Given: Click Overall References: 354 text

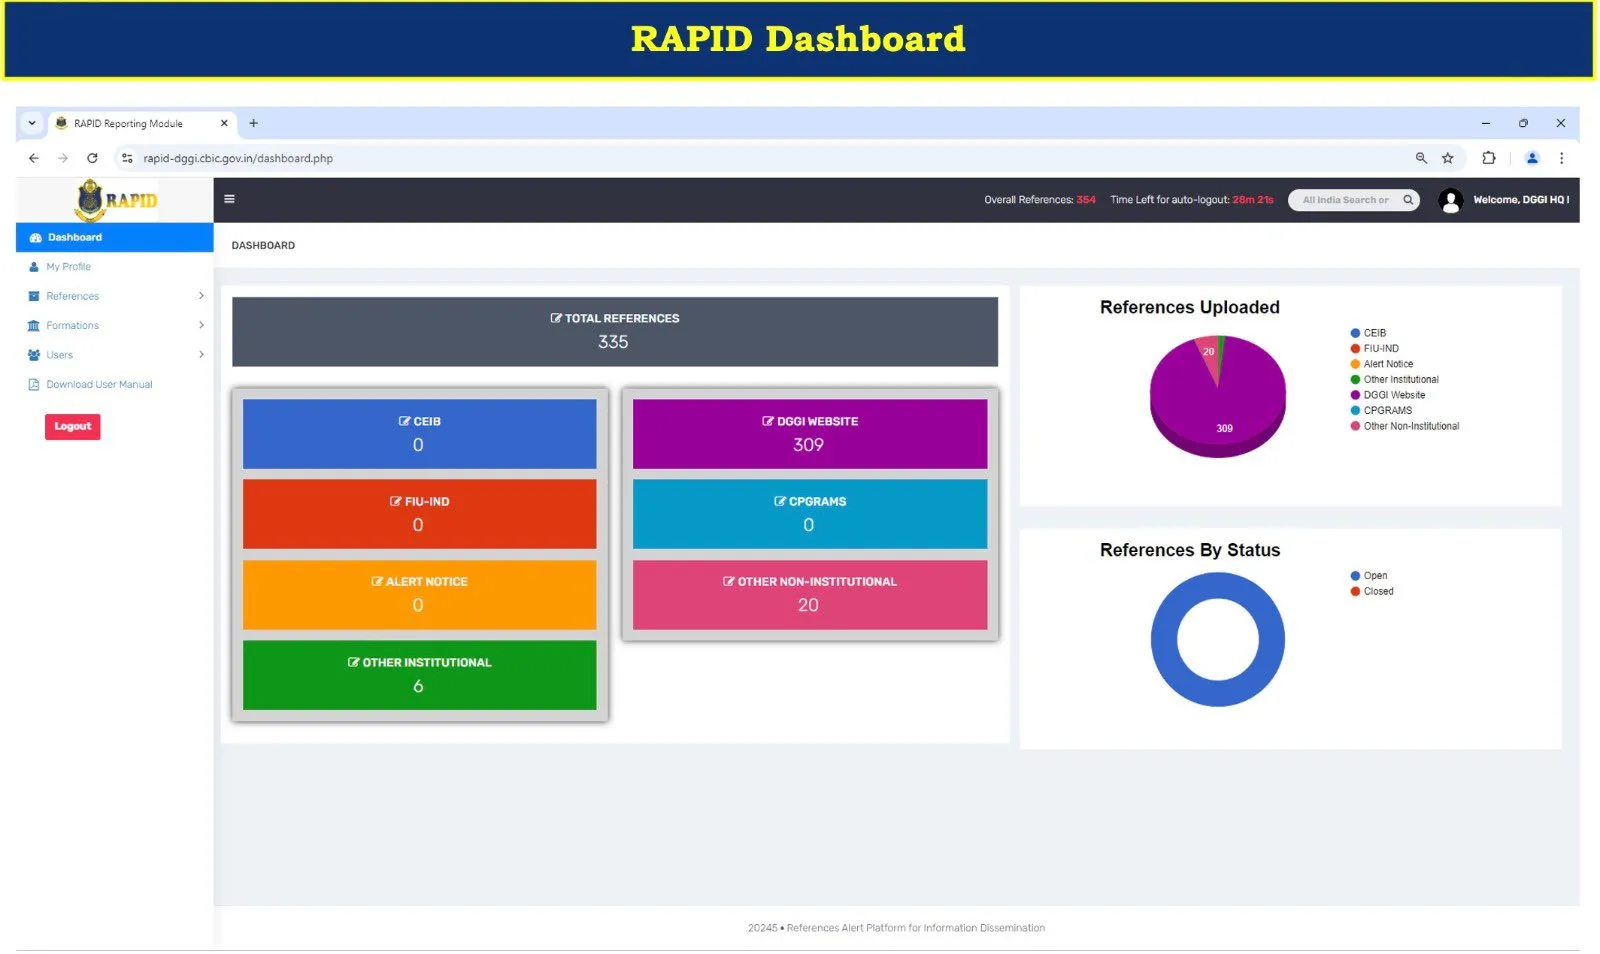Looking at the screenshot, I should [x=1040, y=200].
